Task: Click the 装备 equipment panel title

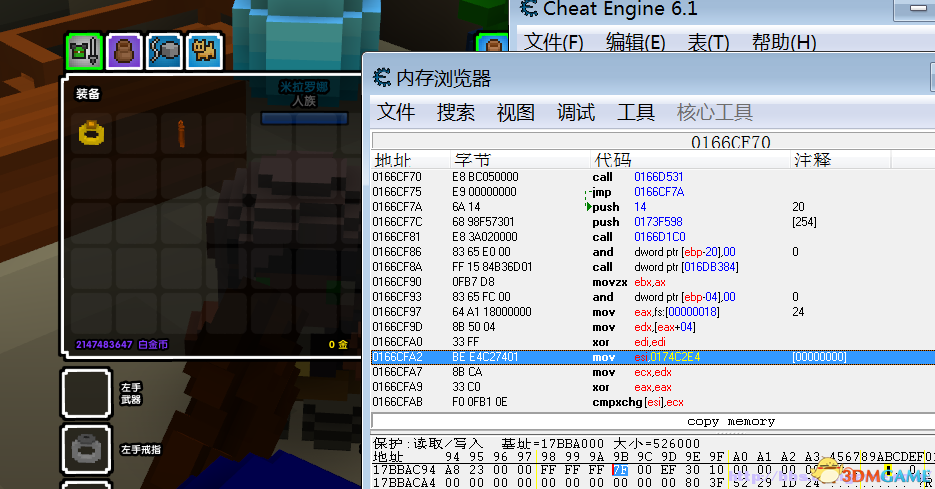Action: tap(88, 94)
